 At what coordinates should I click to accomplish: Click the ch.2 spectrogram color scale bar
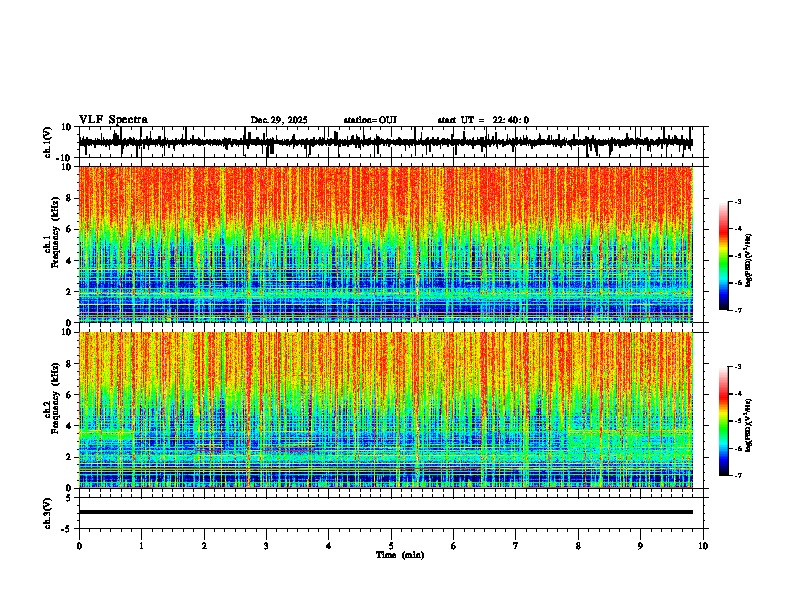(x=724, y=421)
